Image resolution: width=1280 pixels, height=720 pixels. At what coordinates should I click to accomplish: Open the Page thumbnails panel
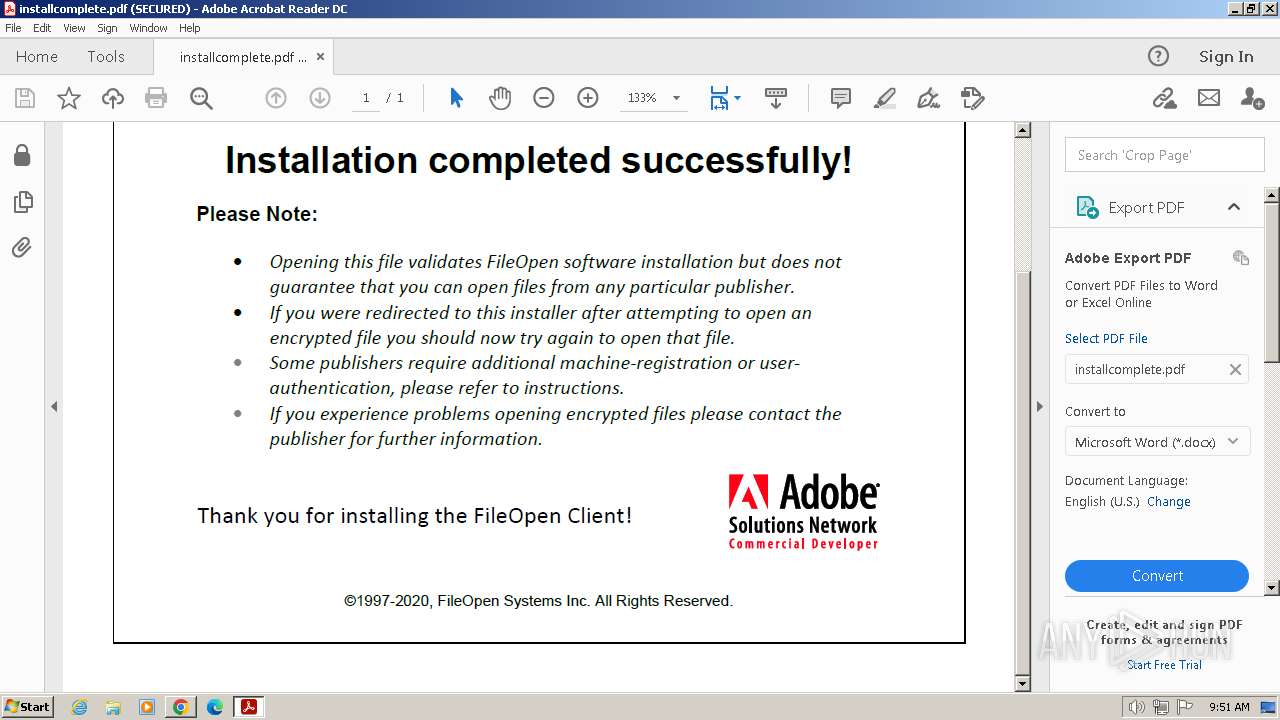pos(22,202)
